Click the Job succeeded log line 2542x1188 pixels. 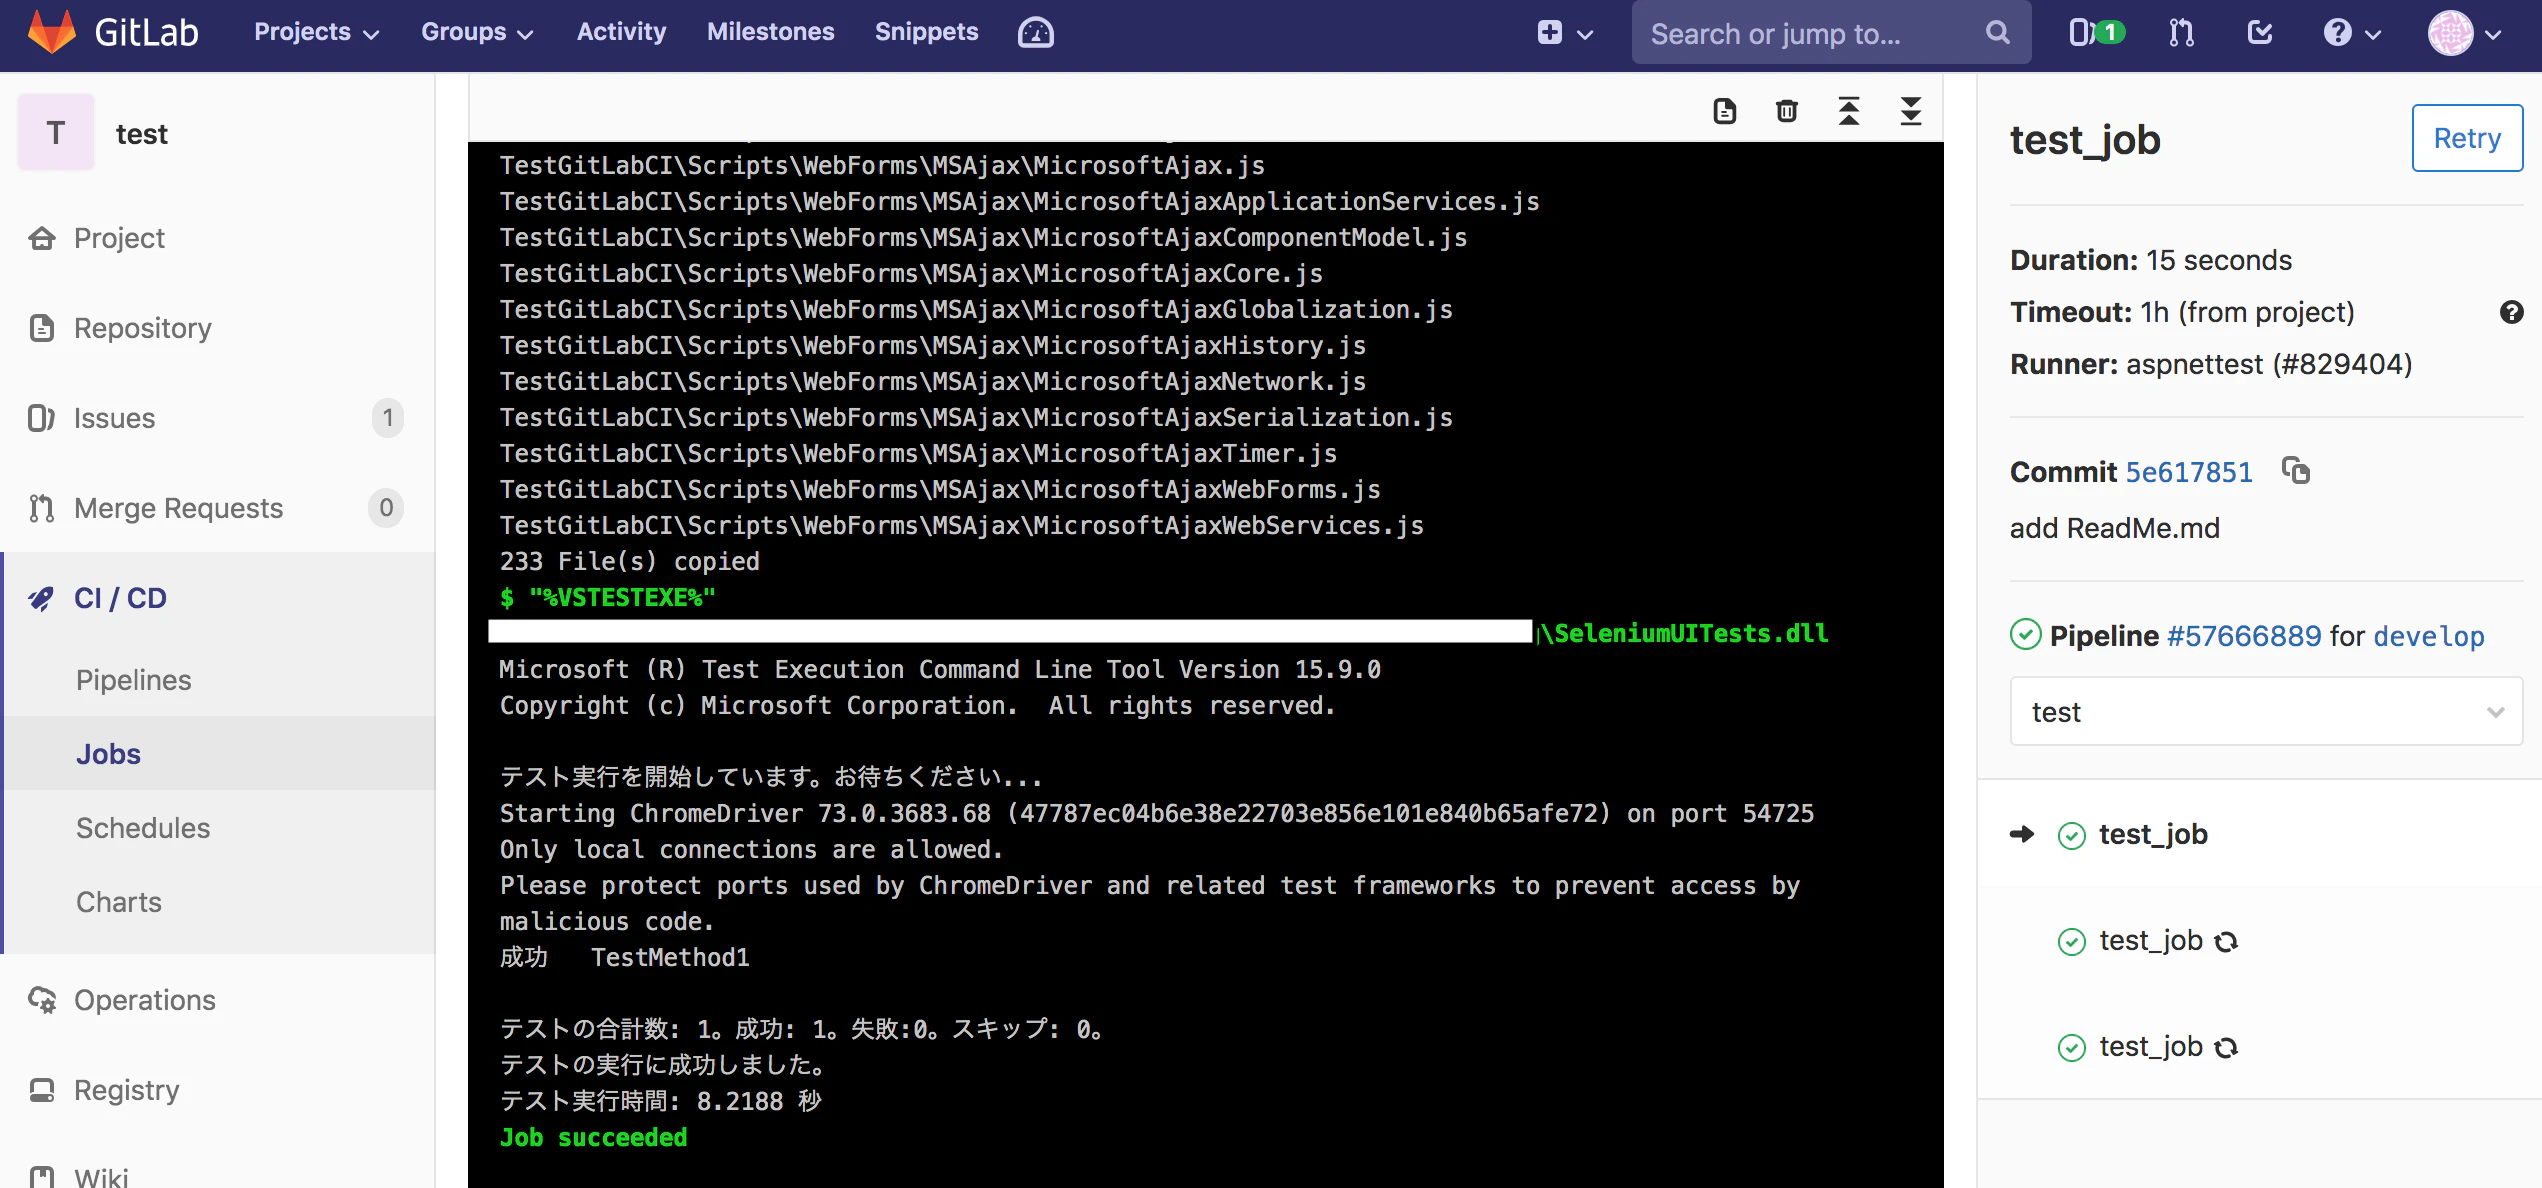594,1138
